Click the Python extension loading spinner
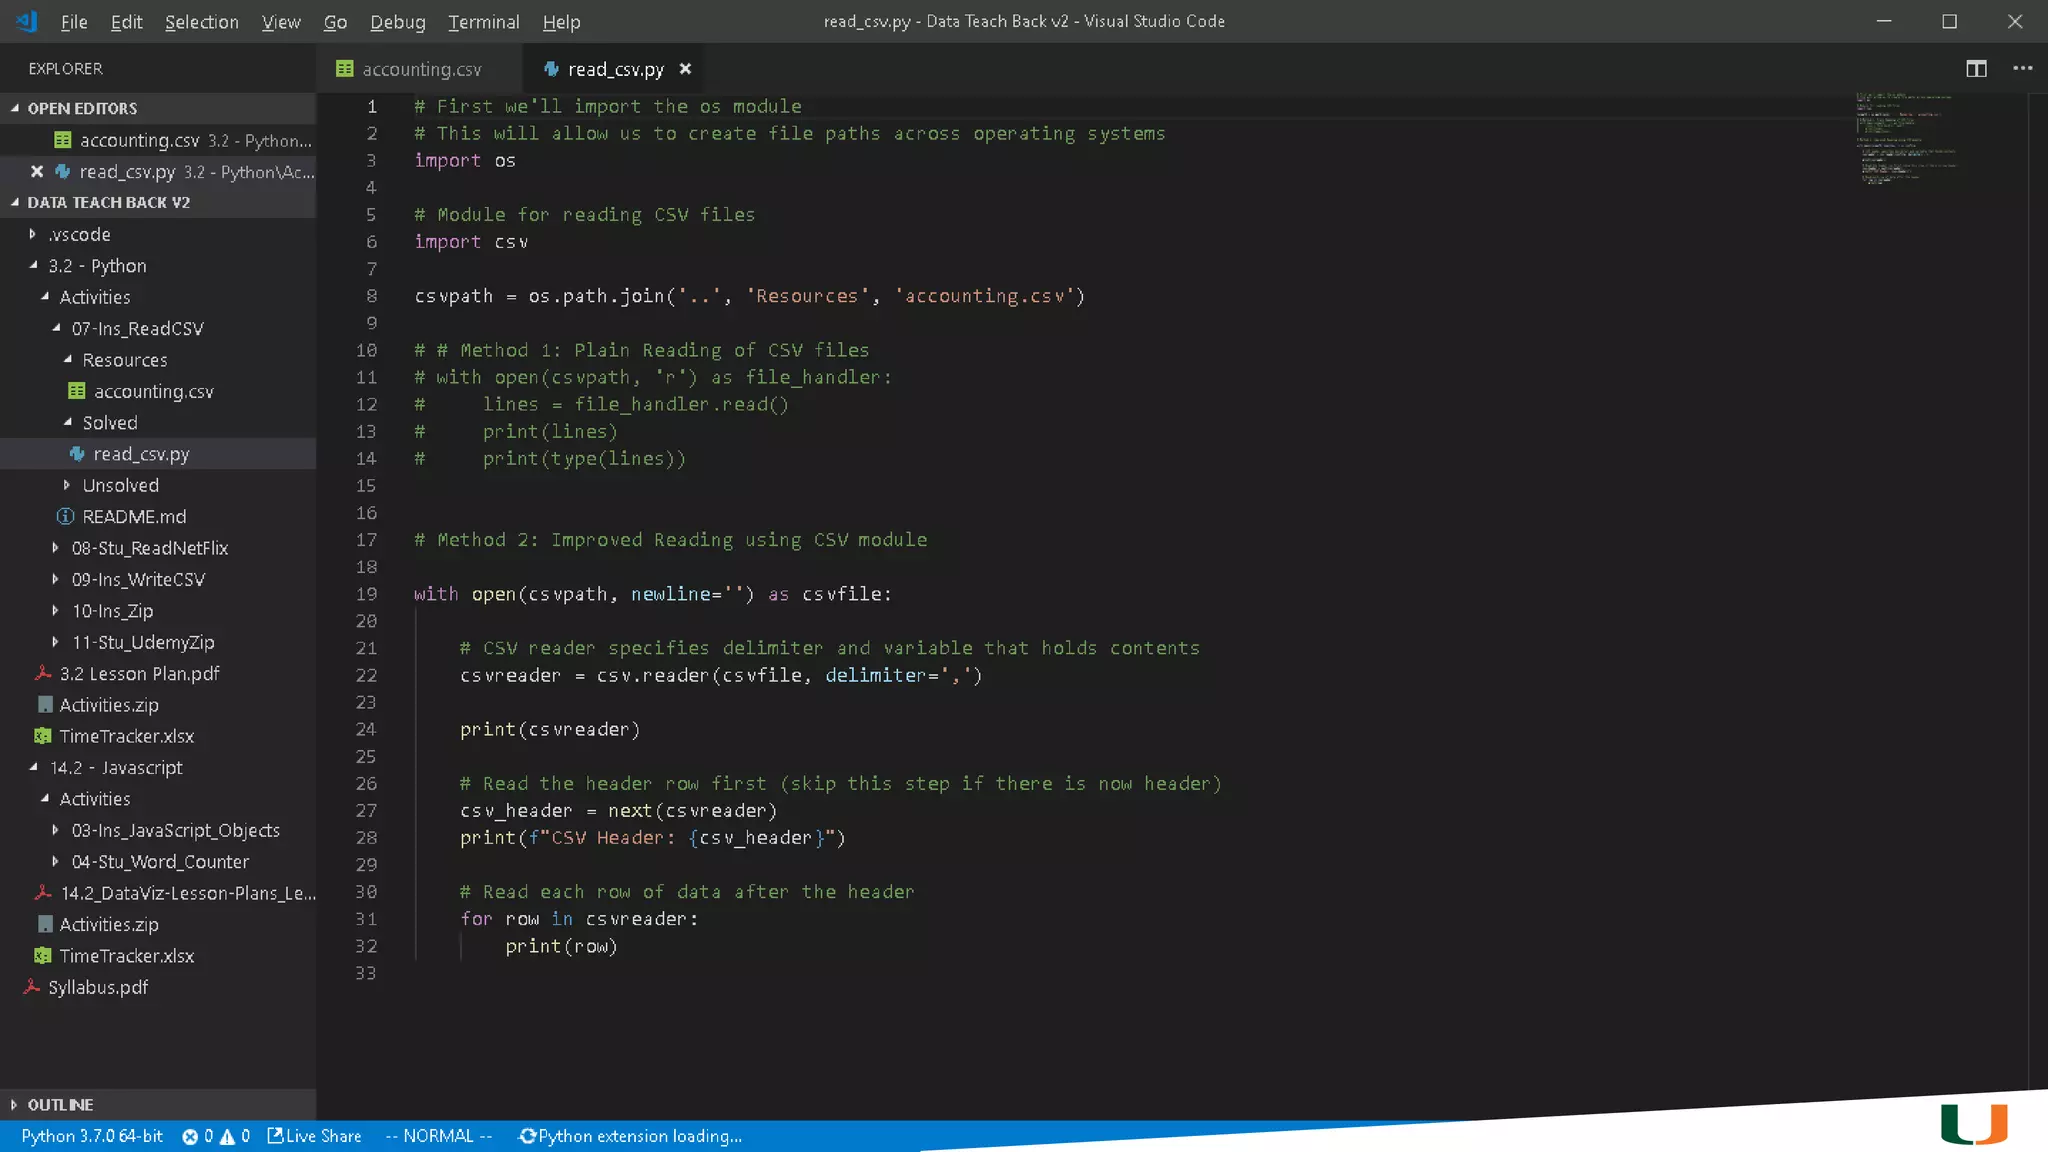Image resolution: width=2048 pixels, height=1152 pixels. pyautogui.click(x=527, y=1137)
